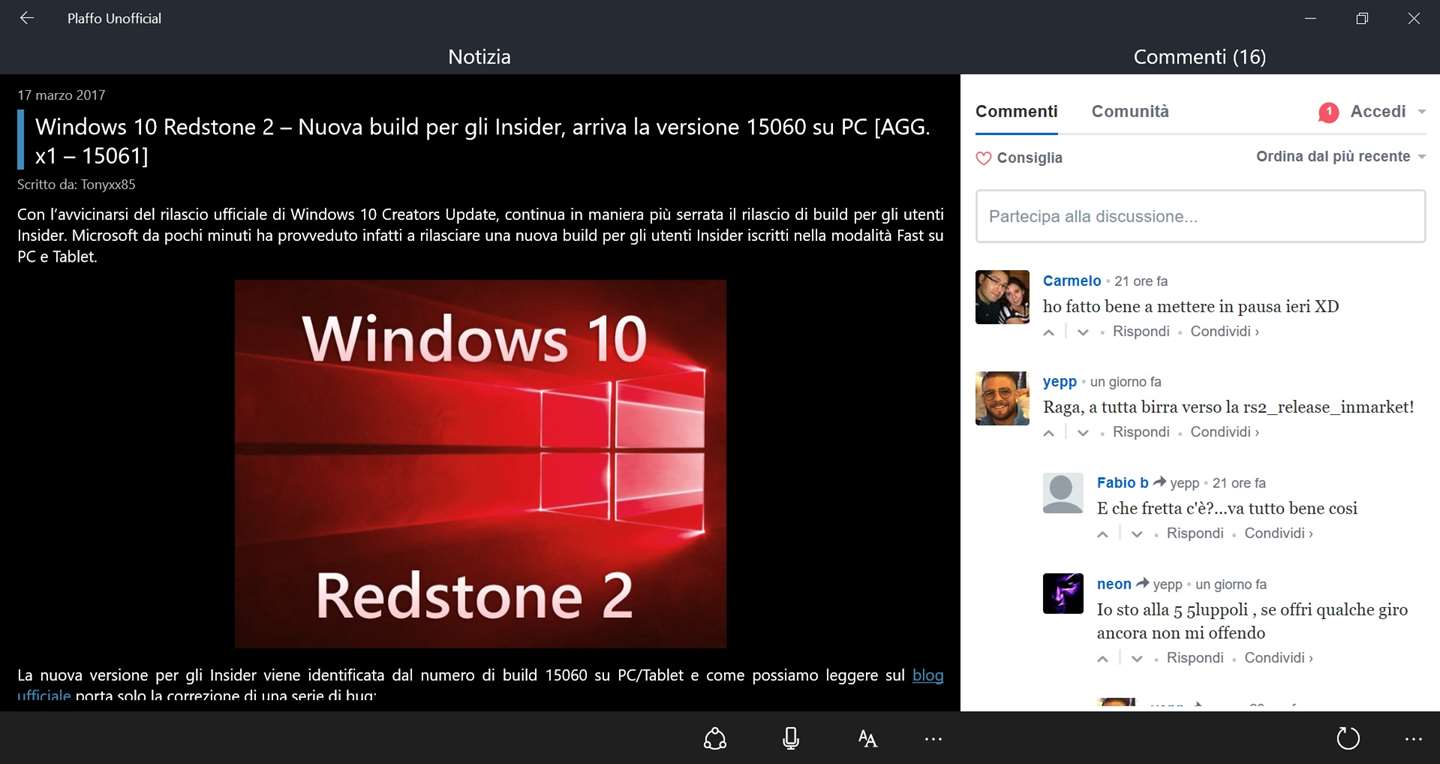The image size is (1440, 764).
Task: Click 'yepp' parent reference in Fabio b's reply
Action: click(1185, 483)
